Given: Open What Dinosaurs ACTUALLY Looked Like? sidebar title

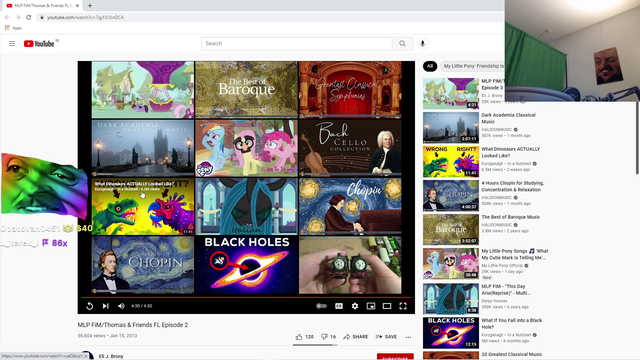Looking at the screenshot, I should (x=511, y=152).
